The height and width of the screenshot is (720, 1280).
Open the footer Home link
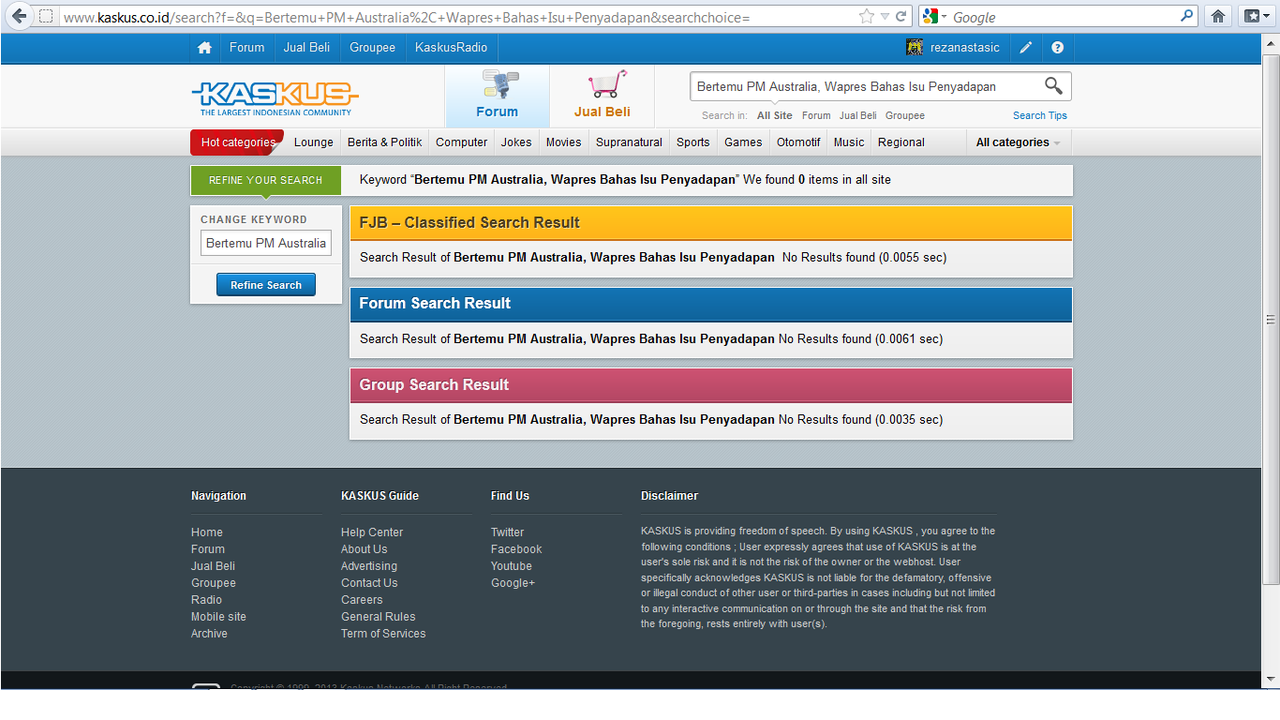[207, 532]
